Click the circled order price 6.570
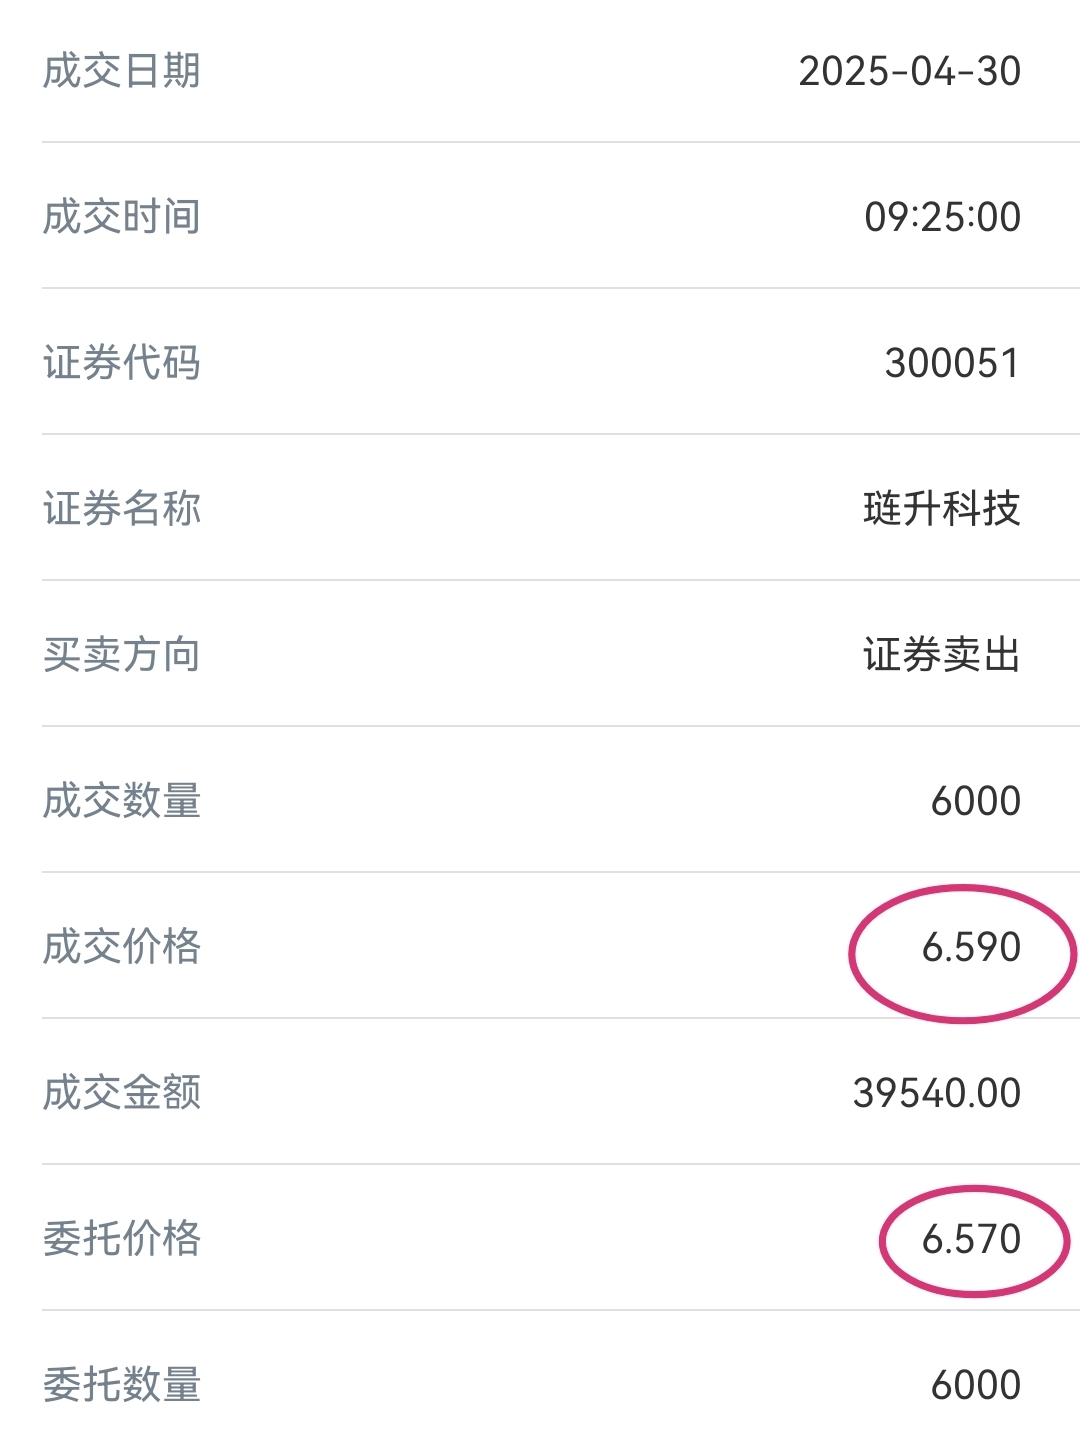 [x=971, y=1239]
